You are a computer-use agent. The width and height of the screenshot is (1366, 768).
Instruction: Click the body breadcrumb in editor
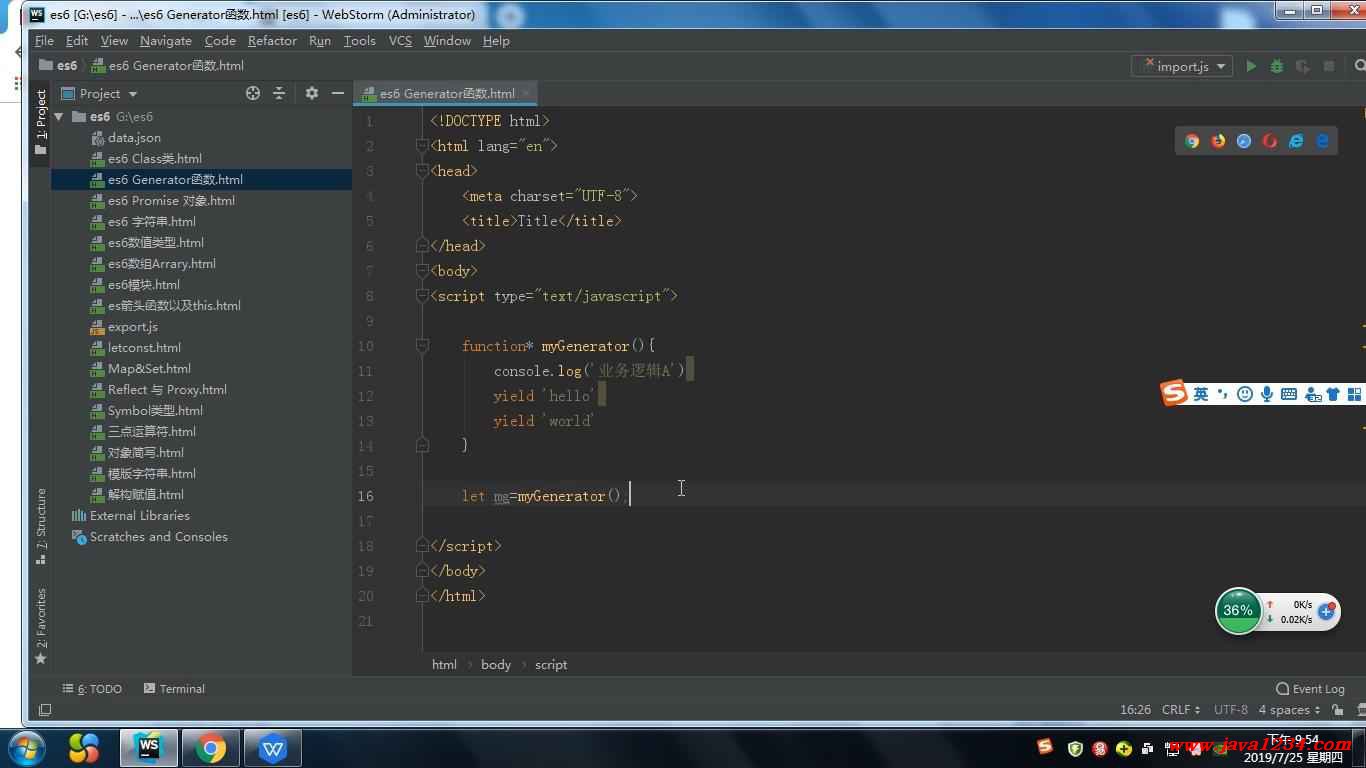(496, 664)
